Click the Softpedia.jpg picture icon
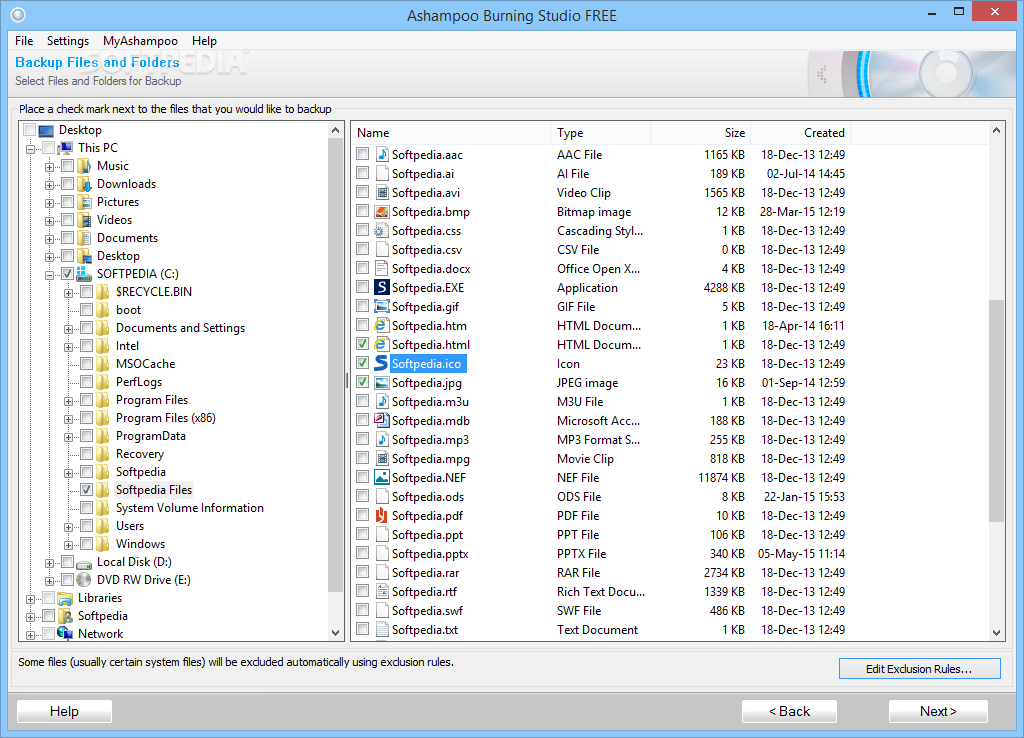Image resolution: width=1024 pixels, height=738 pixels. pyautogui.click(x=382, y=383)
